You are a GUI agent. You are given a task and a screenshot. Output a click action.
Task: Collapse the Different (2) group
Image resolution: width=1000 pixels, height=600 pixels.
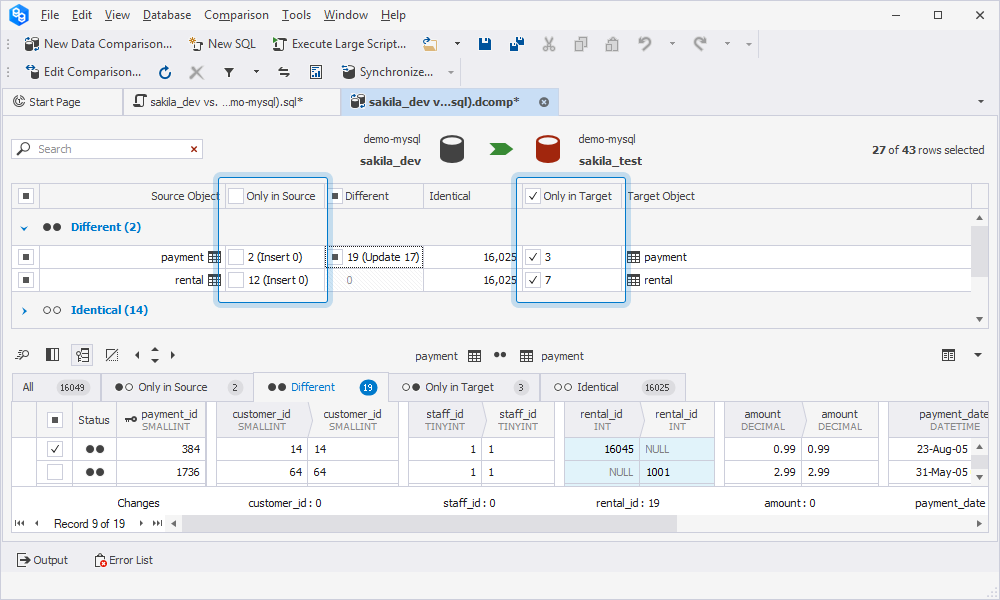(x=25, y=228)
